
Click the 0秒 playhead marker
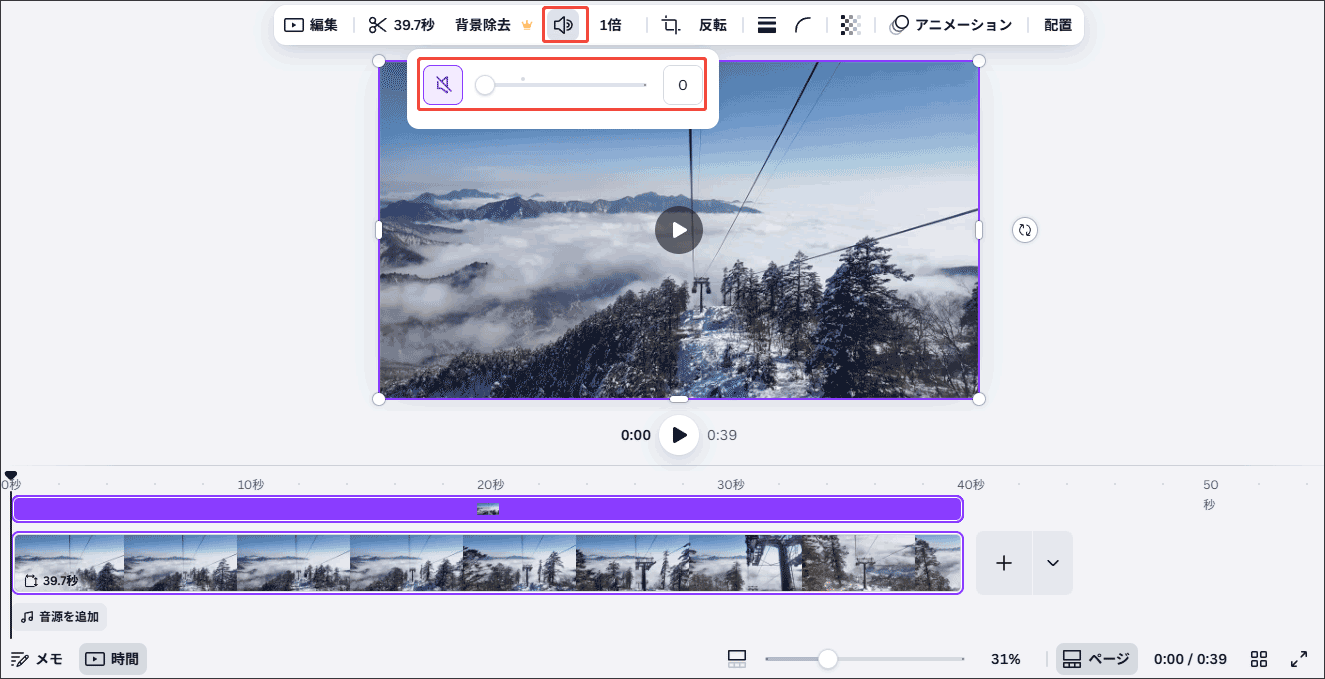point(10,477)
